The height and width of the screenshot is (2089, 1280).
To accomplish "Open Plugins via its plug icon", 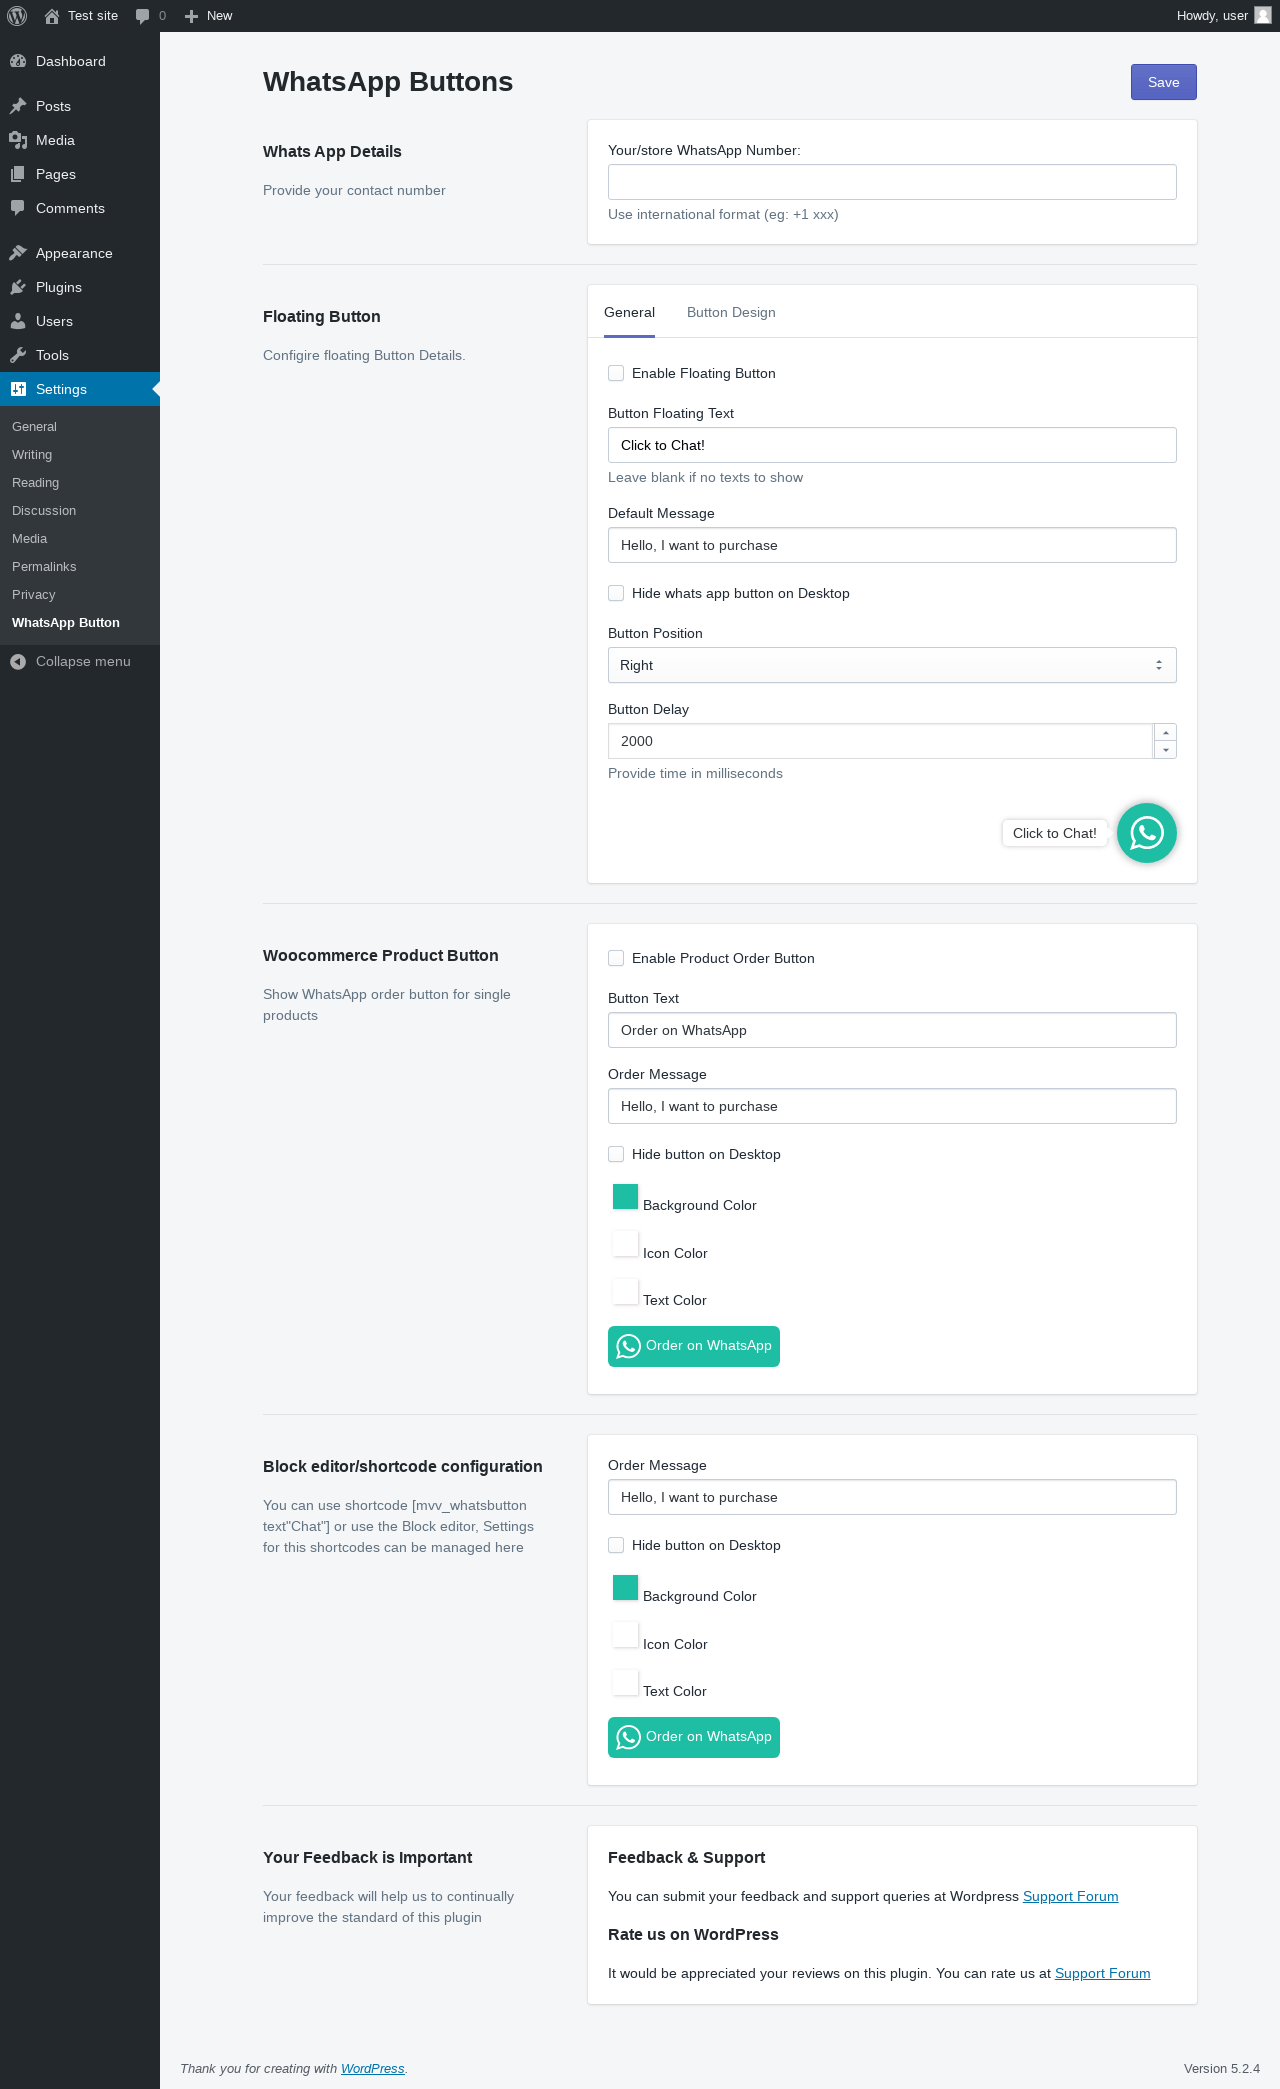I will (x=18, y=287).
